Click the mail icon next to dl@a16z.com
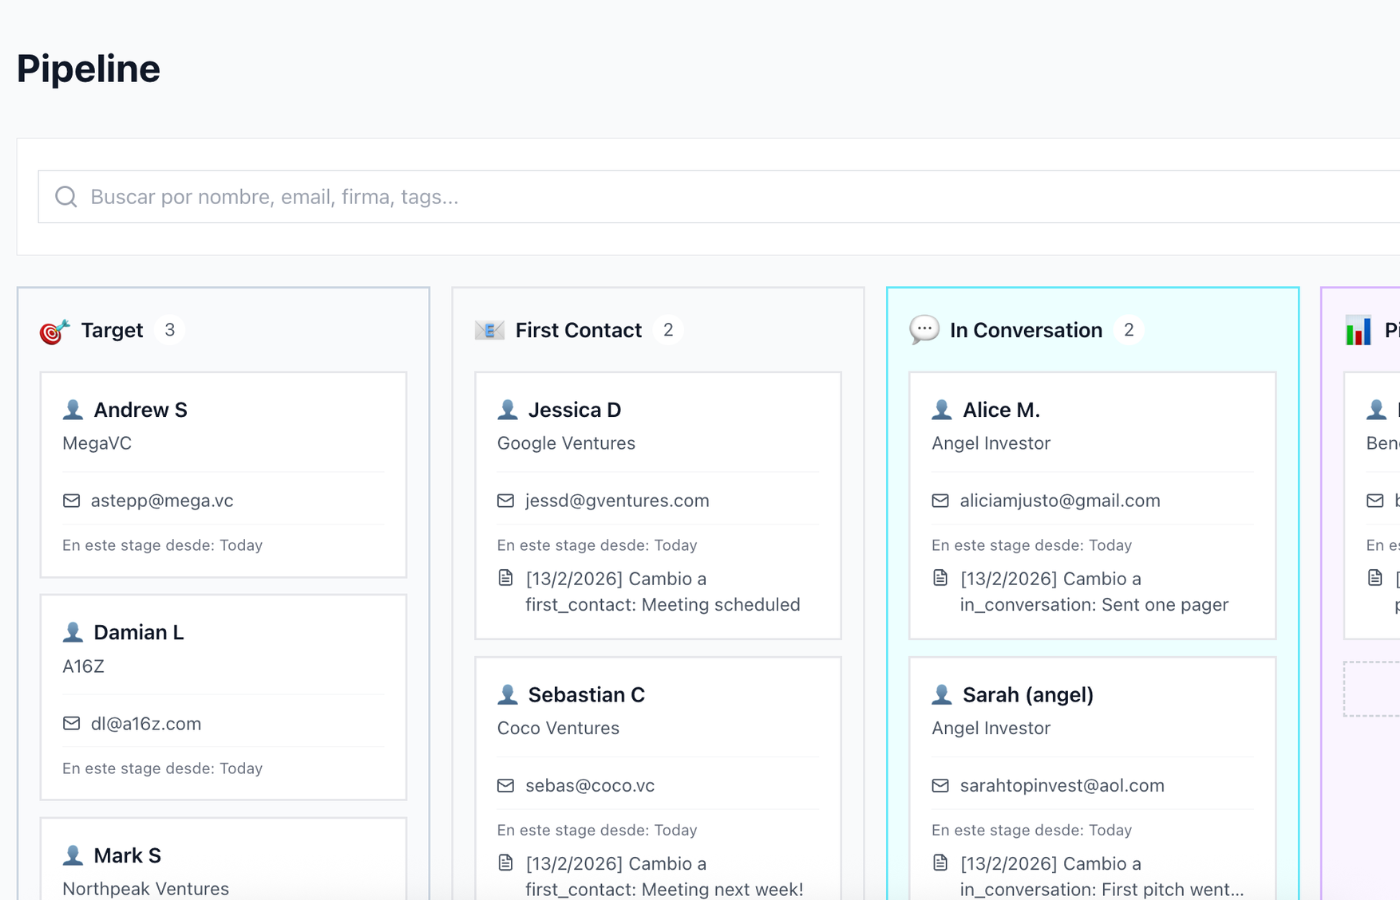 [x=72, y=724]
